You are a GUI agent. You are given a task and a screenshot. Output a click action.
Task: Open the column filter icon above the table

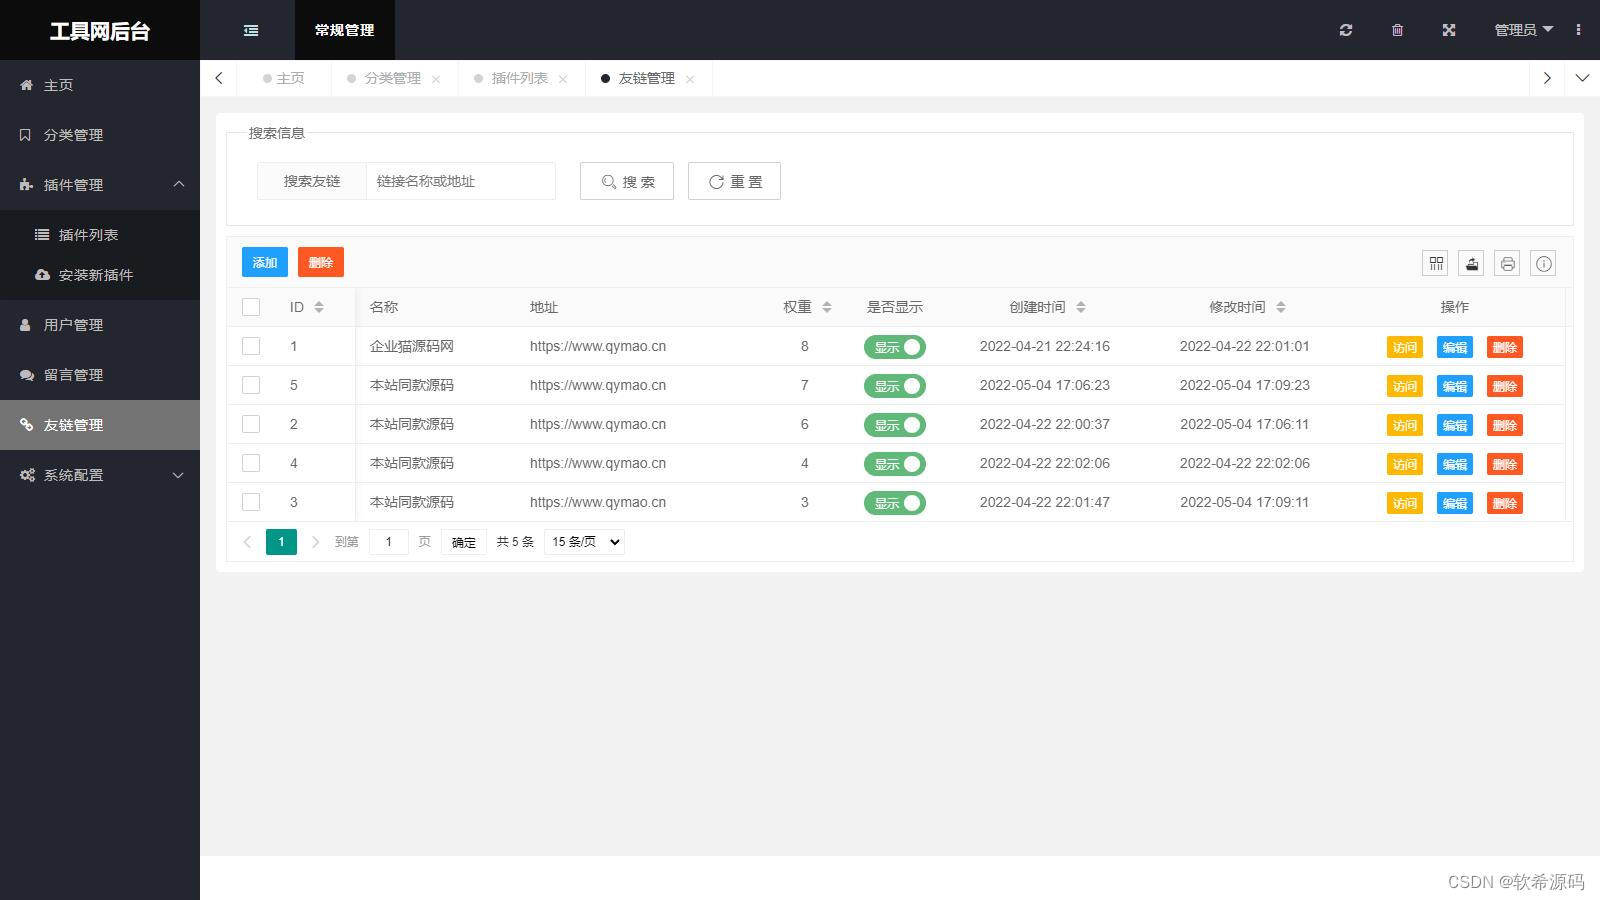1436,263
